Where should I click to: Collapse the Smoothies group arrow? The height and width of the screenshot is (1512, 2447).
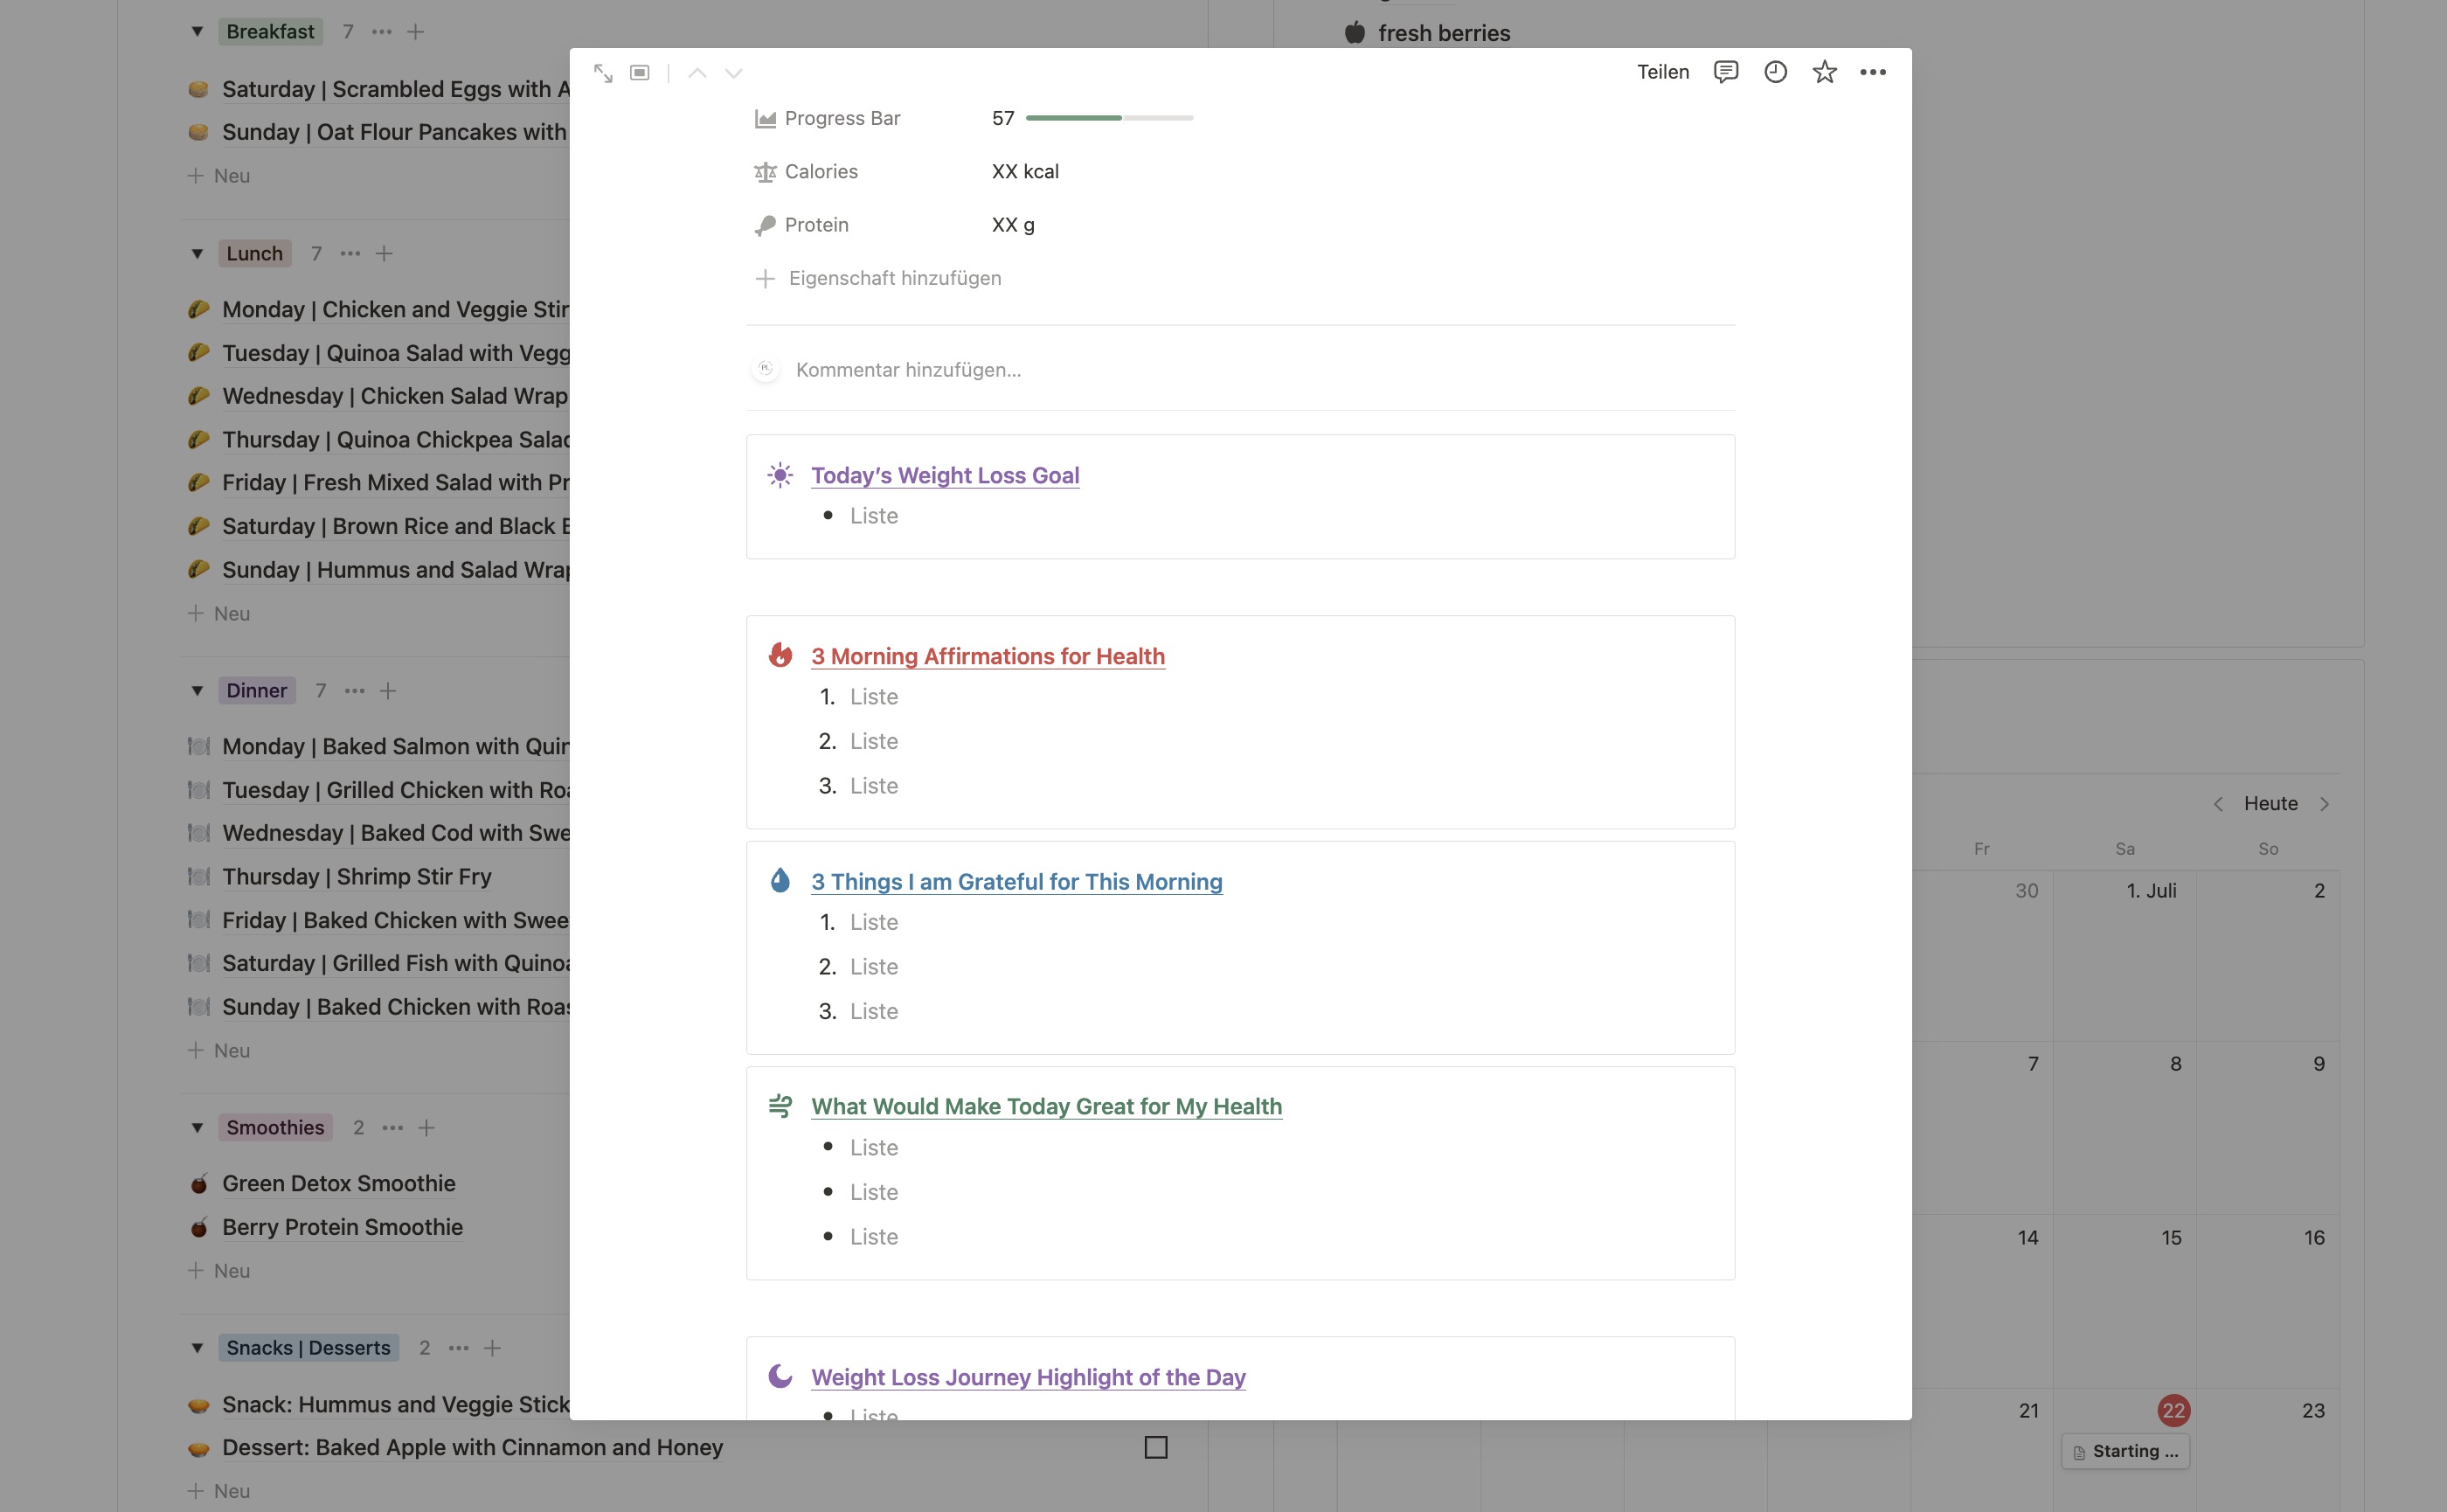point(197,1128)
